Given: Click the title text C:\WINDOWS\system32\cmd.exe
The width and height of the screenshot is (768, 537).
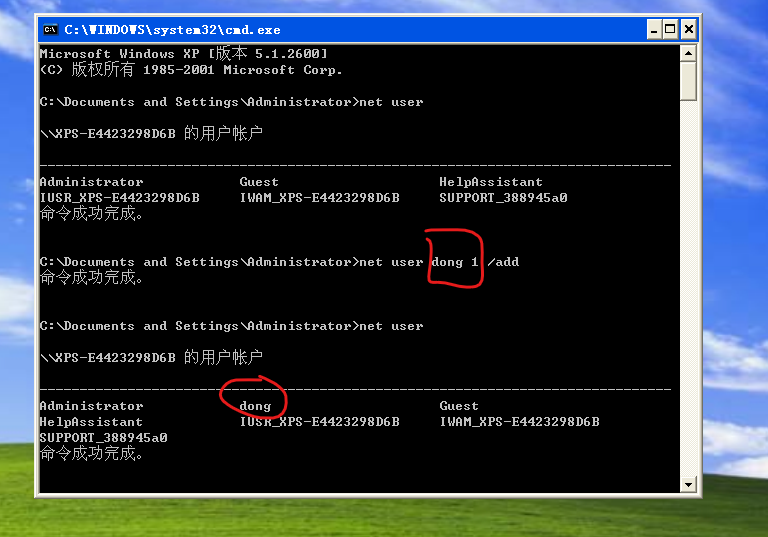Looking at the screenshot, I should click(172, 30).
